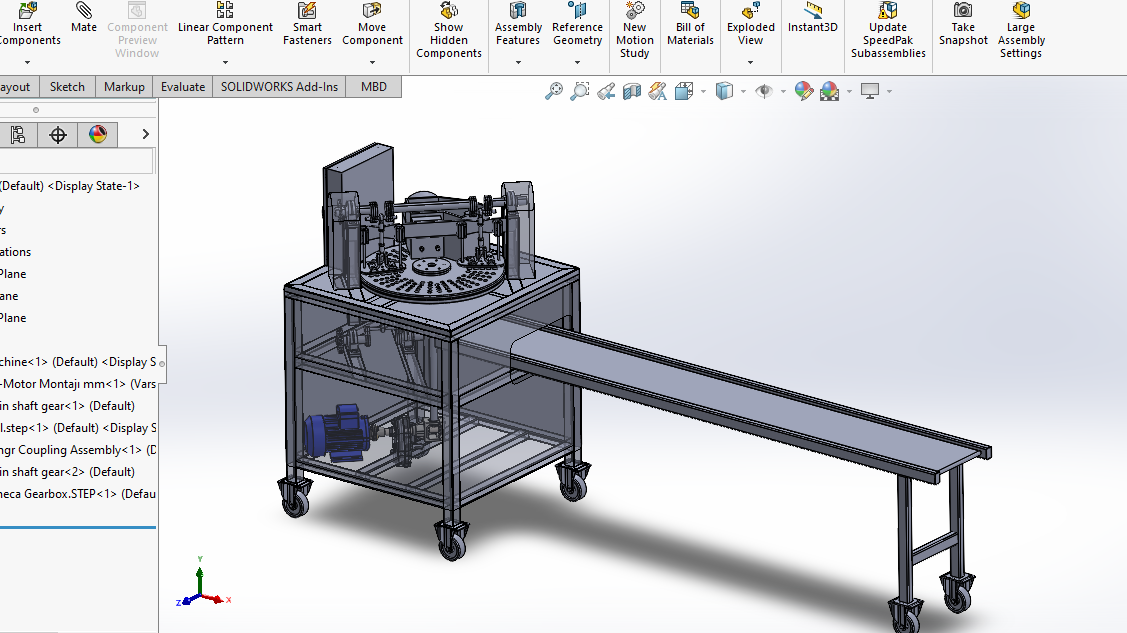The width and height of the screenshot is (1127, 633).
Task: Click the Hide/Show Items eye icon
Action: point(764,91)
